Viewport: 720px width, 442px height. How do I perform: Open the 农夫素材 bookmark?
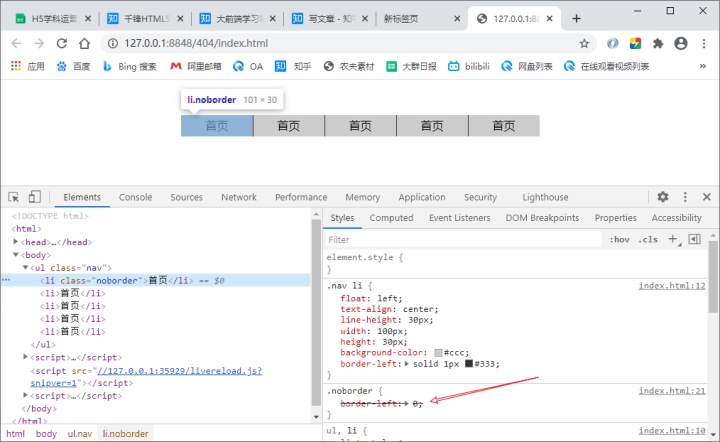click(349, 66)
